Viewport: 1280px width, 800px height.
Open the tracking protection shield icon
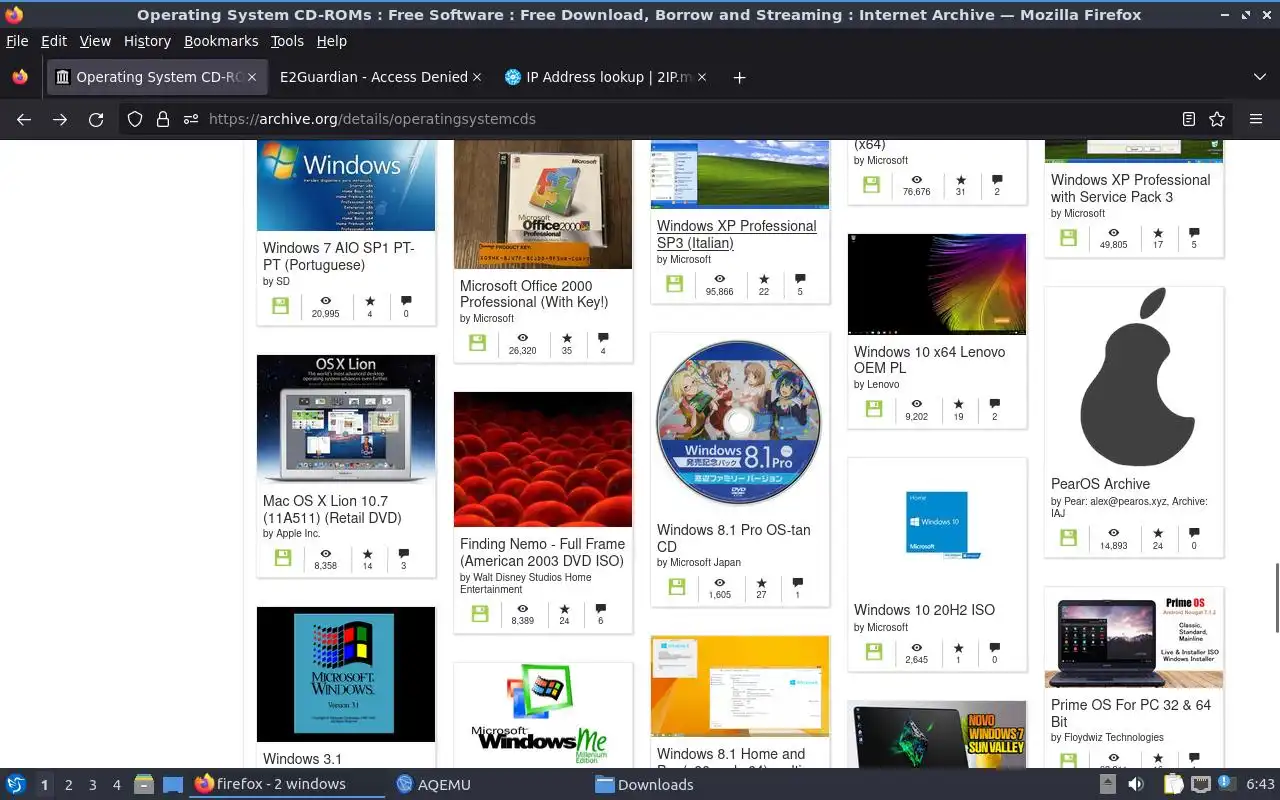[x=135, y=119]
